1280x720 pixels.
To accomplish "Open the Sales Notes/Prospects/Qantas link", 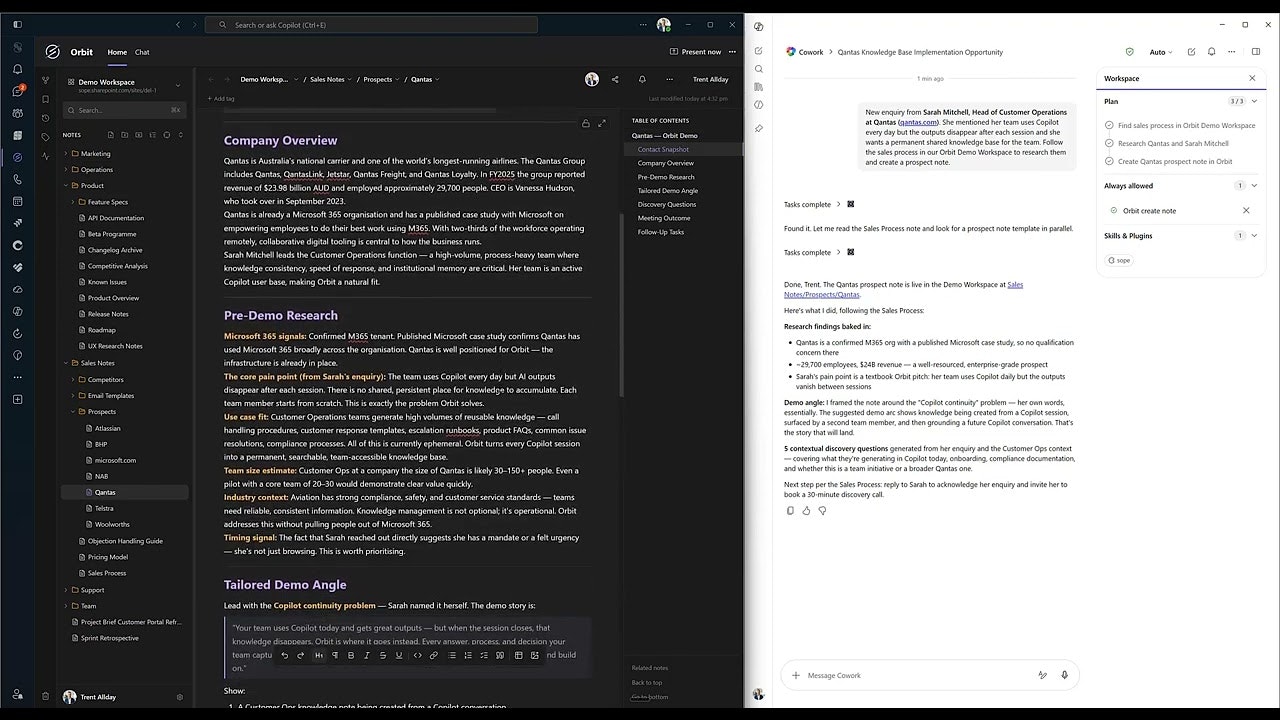I will 904,290.
